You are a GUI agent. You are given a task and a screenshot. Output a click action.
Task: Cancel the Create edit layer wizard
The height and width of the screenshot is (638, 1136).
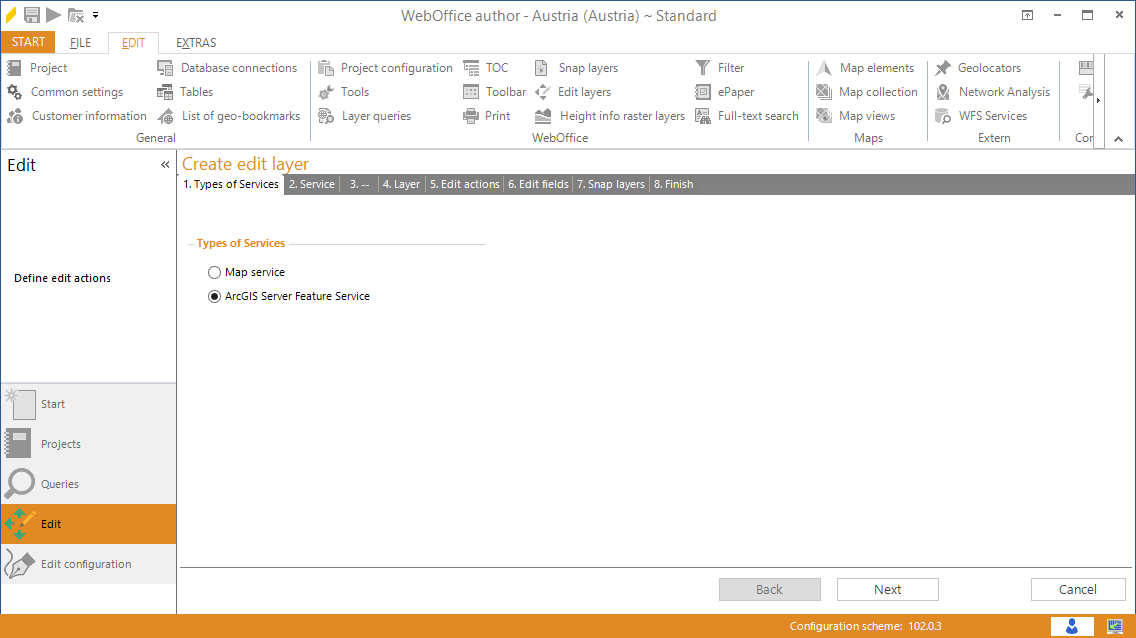coord(1078,589)
